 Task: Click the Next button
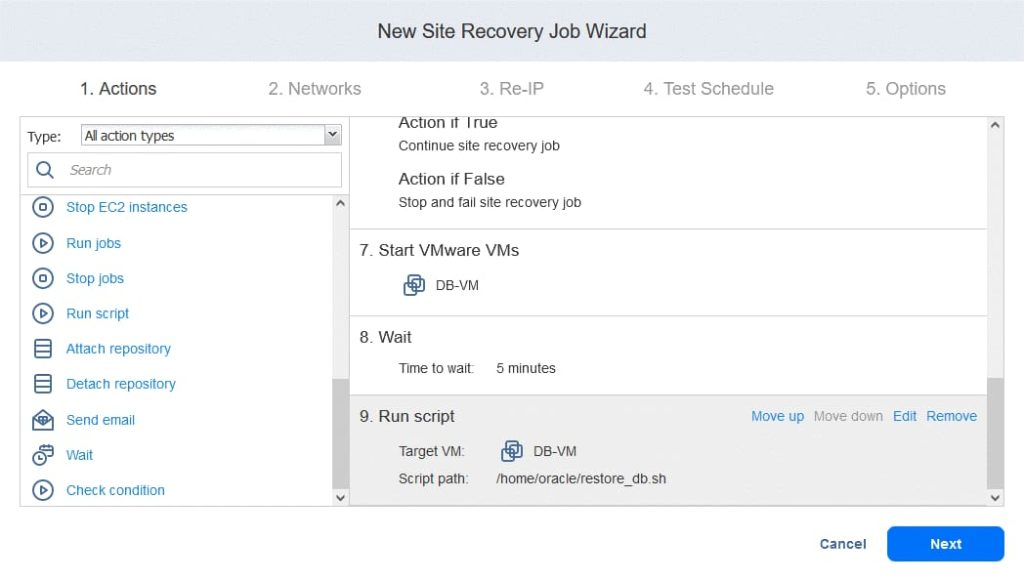pyautogui.click(x=944, y=543)
